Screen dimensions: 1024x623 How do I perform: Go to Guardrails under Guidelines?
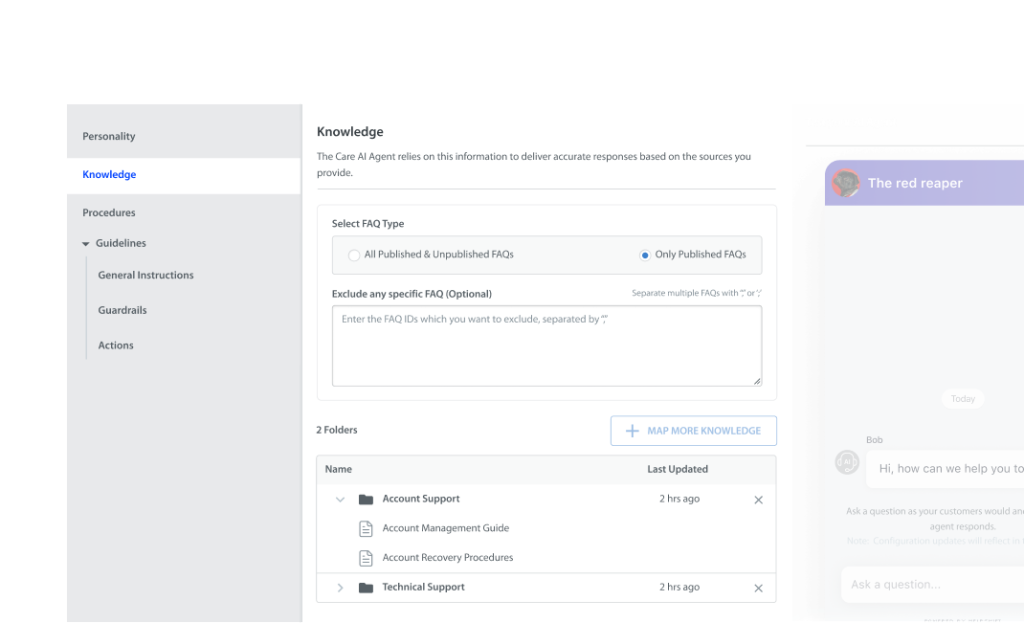(x=122, y=310)
